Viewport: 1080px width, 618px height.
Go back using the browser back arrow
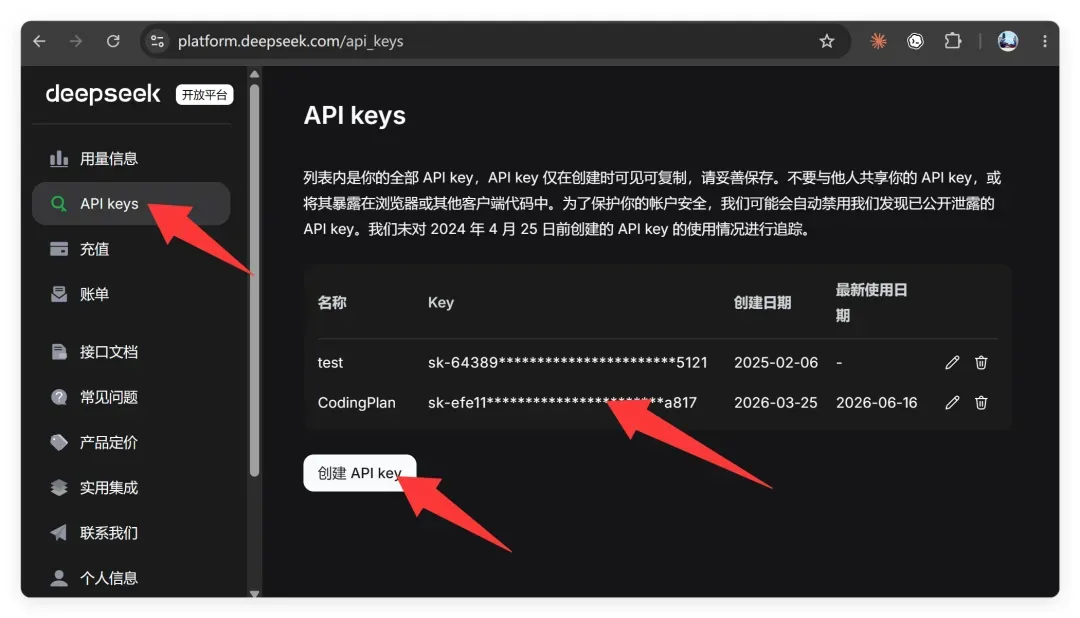[39, 41]
